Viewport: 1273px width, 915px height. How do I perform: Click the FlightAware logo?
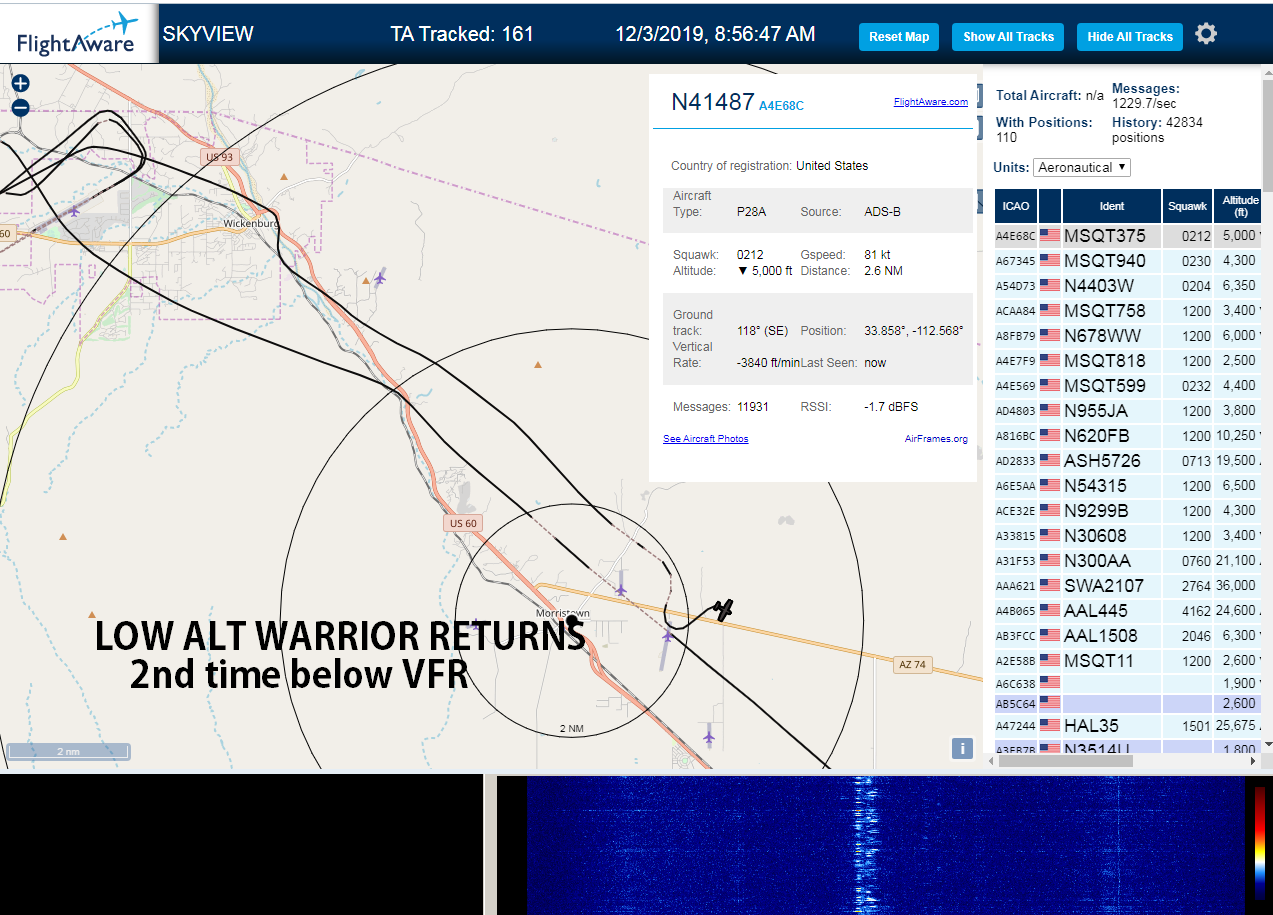click(x=78, y=33)
